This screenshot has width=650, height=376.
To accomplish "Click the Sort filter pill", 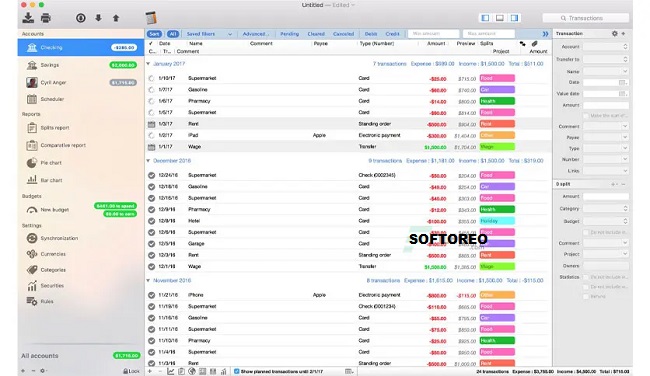I will [154, 34].
